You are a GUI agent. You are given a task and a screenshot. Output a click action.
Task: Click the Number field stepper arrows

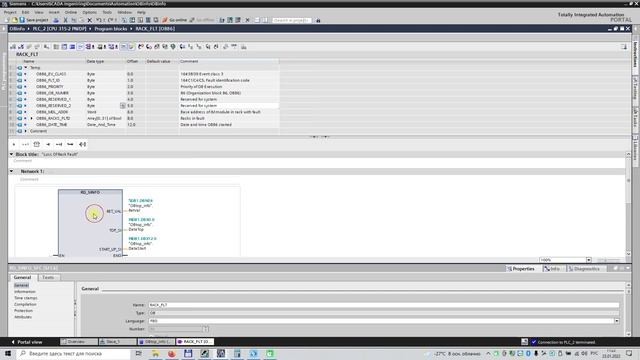coord(206,329)
